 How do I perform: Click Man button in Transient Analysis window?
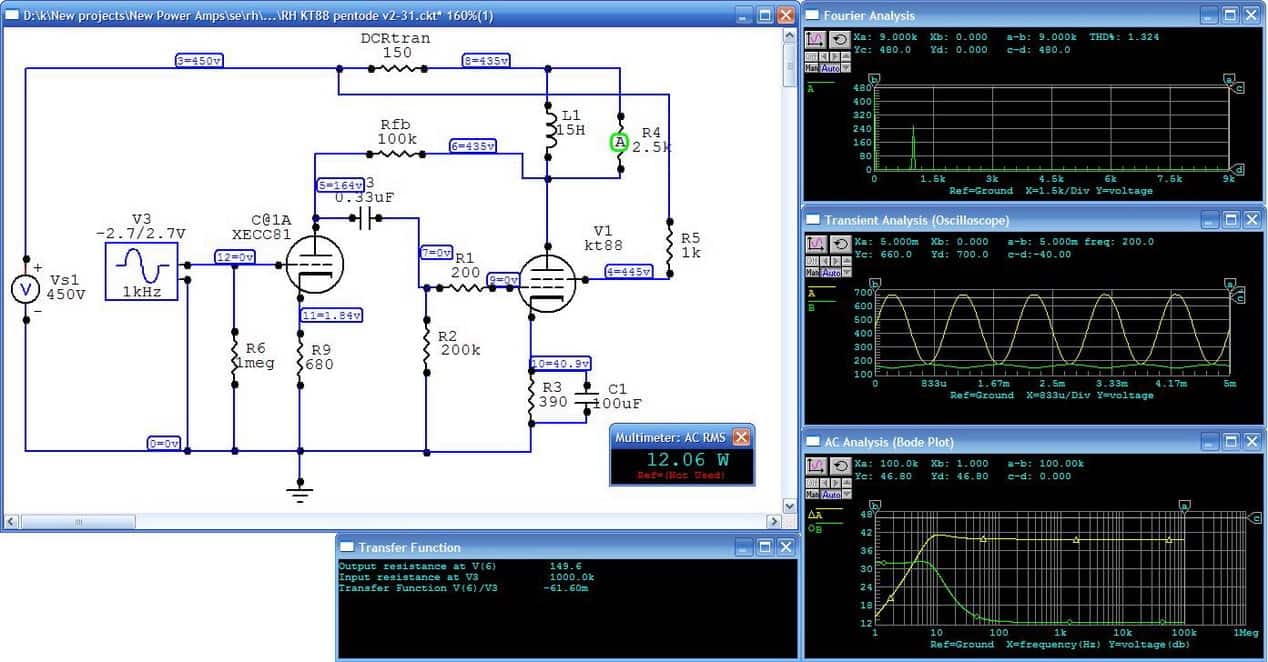click(x=812, y=273)
